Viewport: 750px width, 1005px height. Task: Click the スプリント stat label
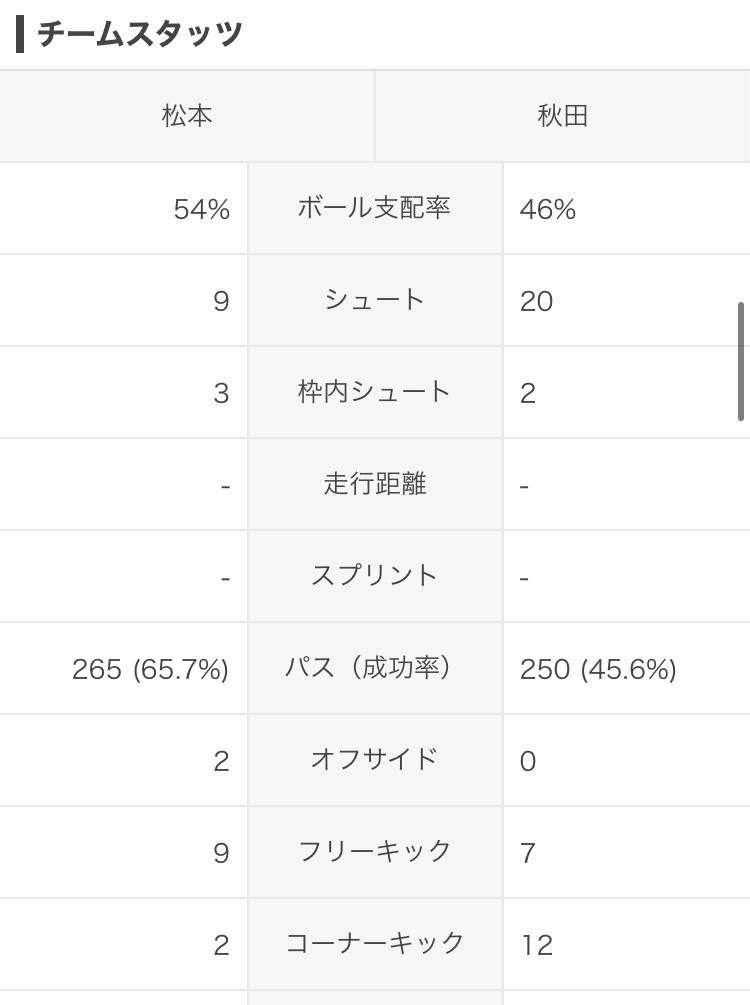pyautogui.click(x=375, y=576)
